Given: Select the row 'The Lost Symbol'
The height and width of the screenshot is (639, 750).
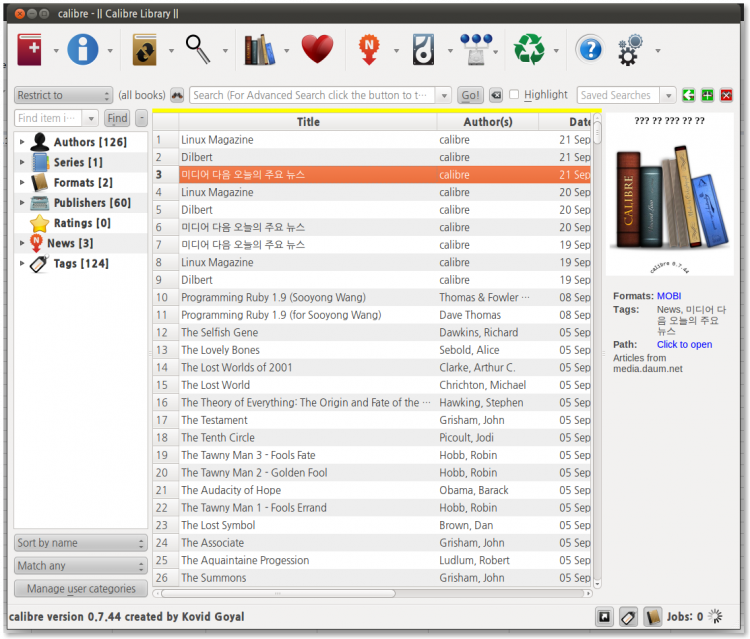Looking at the screenshot, I should (372, 525).
